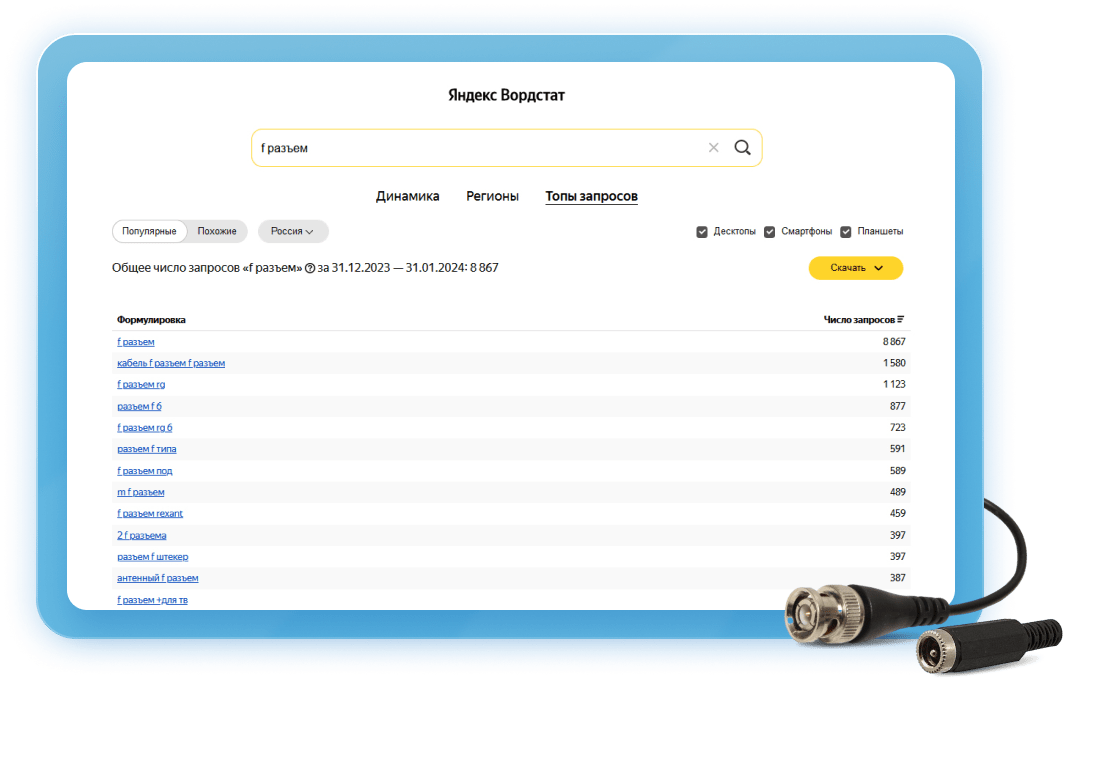Select the value 1 580 in the table
This screenshot has width=1117, height=758.
894,363
